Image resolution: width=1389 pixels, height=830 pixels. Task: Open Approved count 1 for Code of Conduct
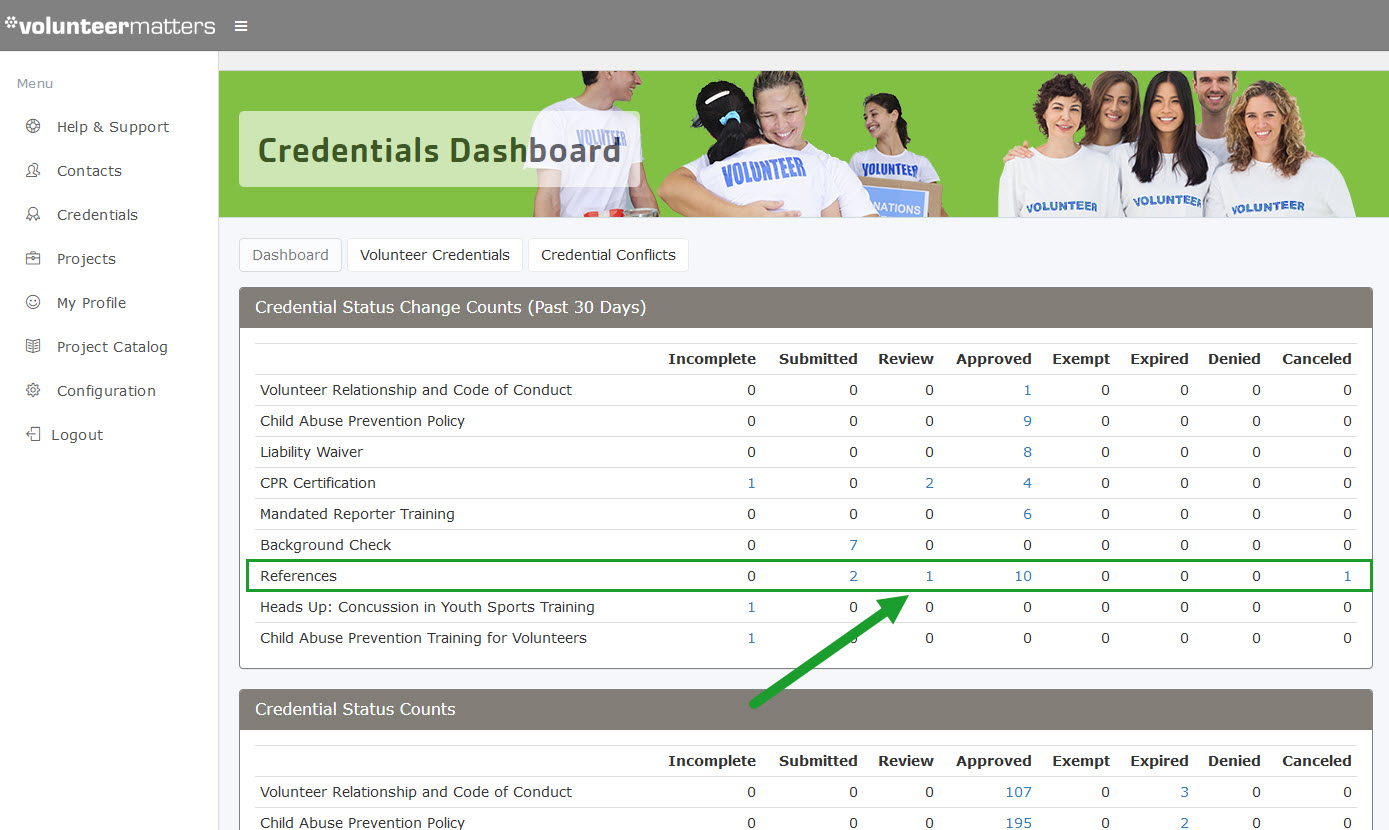pos(1027,390)
